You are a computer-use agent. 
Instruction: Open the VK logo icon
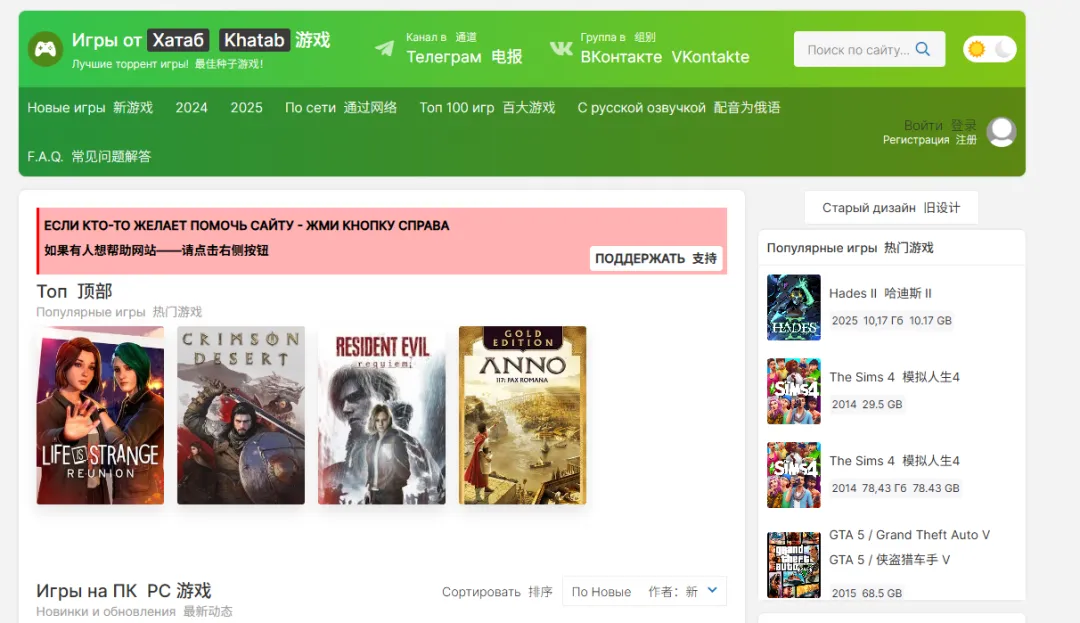tap(561, 48)
